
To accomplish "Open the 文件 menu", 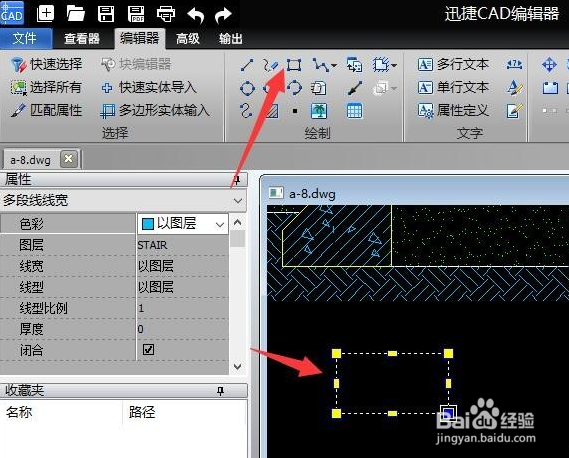I will tap(25, 38).
